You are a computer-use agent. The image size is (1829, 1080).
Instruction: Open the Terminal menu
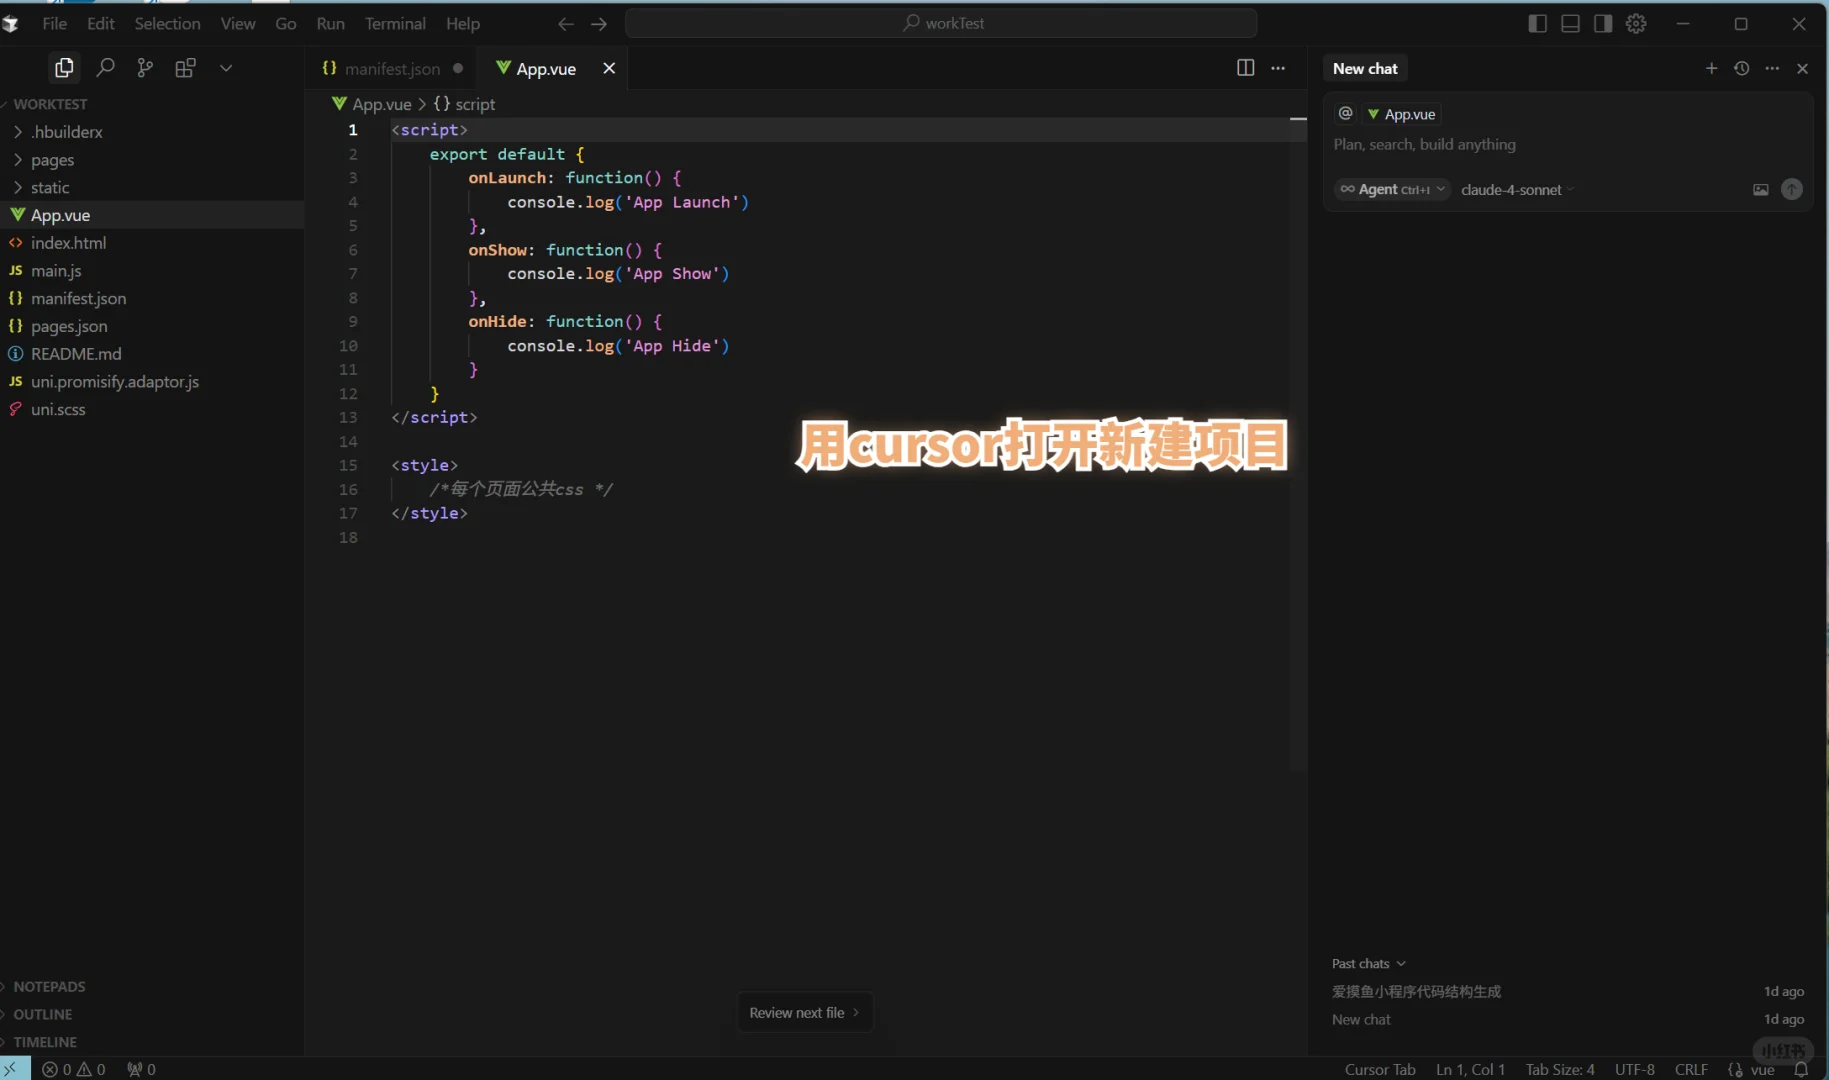tap(396, 23)
